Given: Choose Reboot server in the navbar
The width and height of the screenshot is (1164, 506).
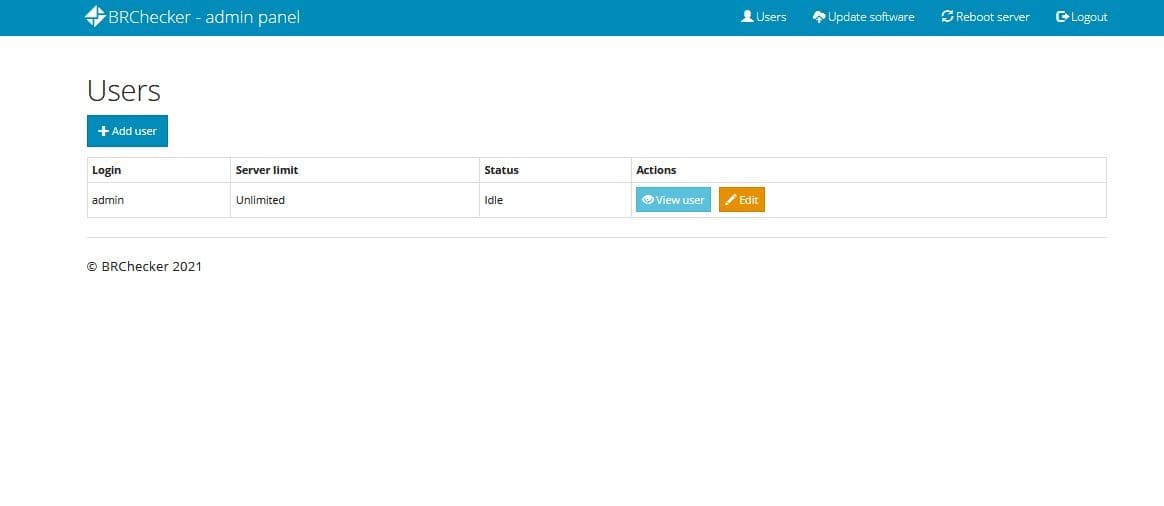Looking at the screenshot, I should pyautogui.click(x=985, y=16).
